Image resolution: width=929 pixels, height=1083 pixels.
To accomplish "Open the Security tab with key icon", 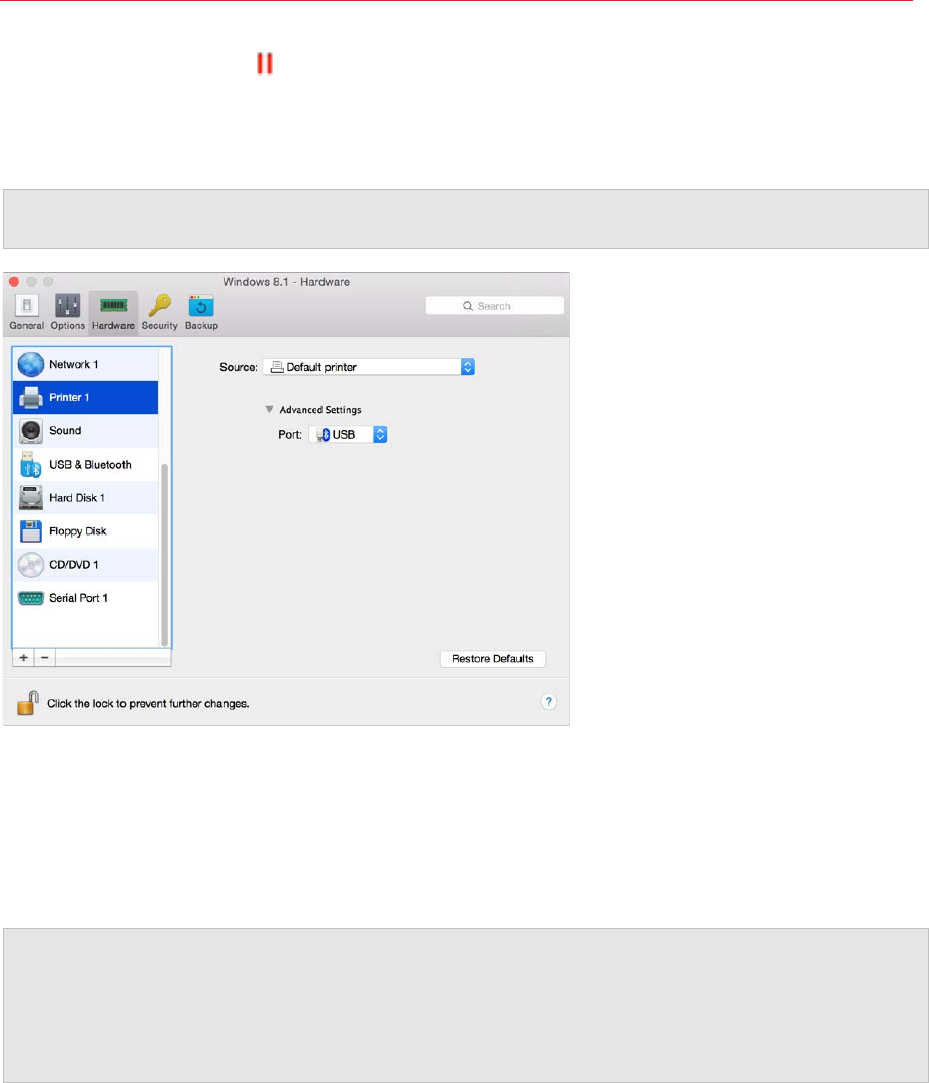I will pyautogui.click(x=160, y=312).
